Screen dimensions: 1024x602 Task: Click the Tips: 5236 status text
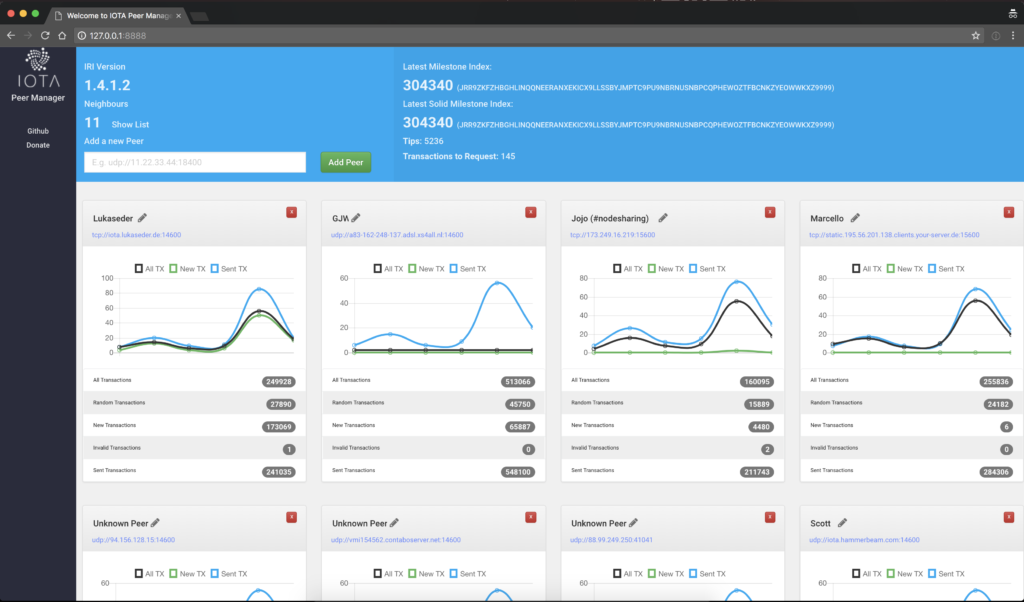pyautogui.click(x=423, y=141)
